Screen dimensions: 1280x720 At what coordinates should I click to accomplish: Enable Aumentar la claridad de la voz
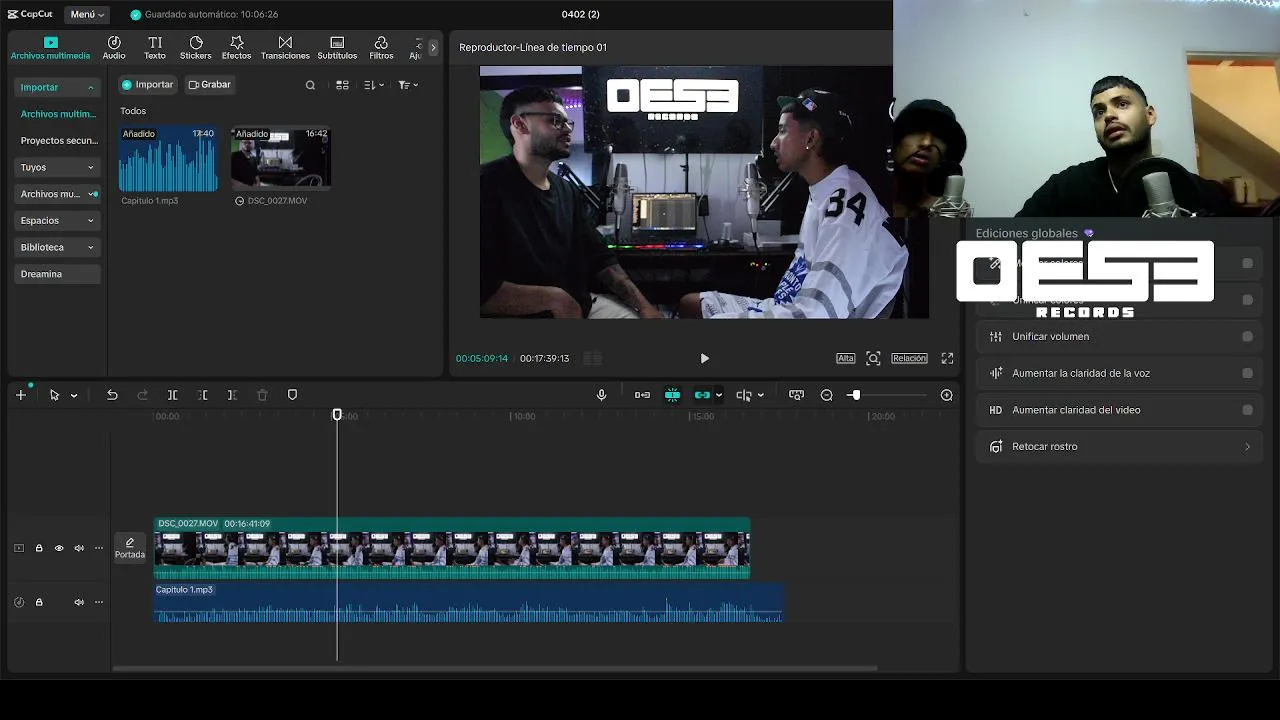(x=1247, y=373)
